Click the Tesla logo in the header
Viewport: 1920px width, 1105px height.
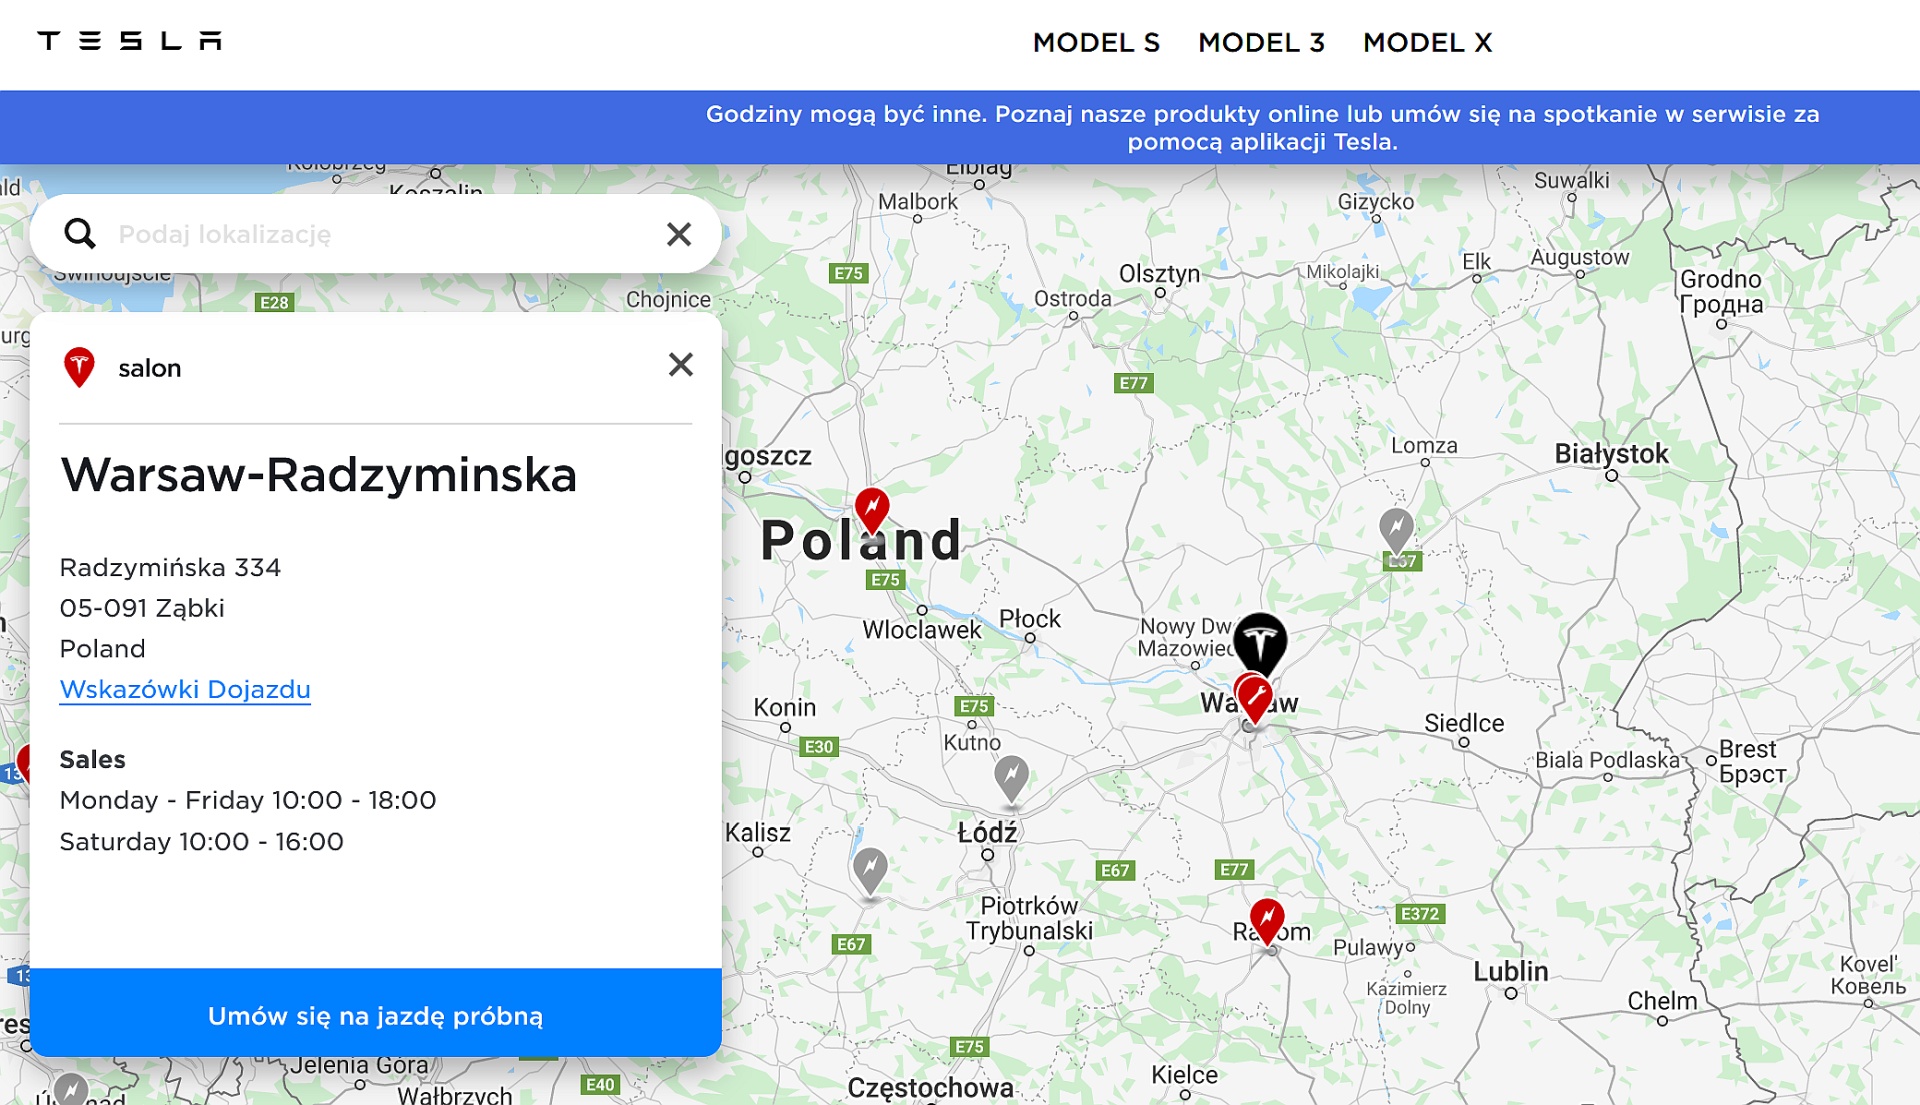tap(129, 41)
